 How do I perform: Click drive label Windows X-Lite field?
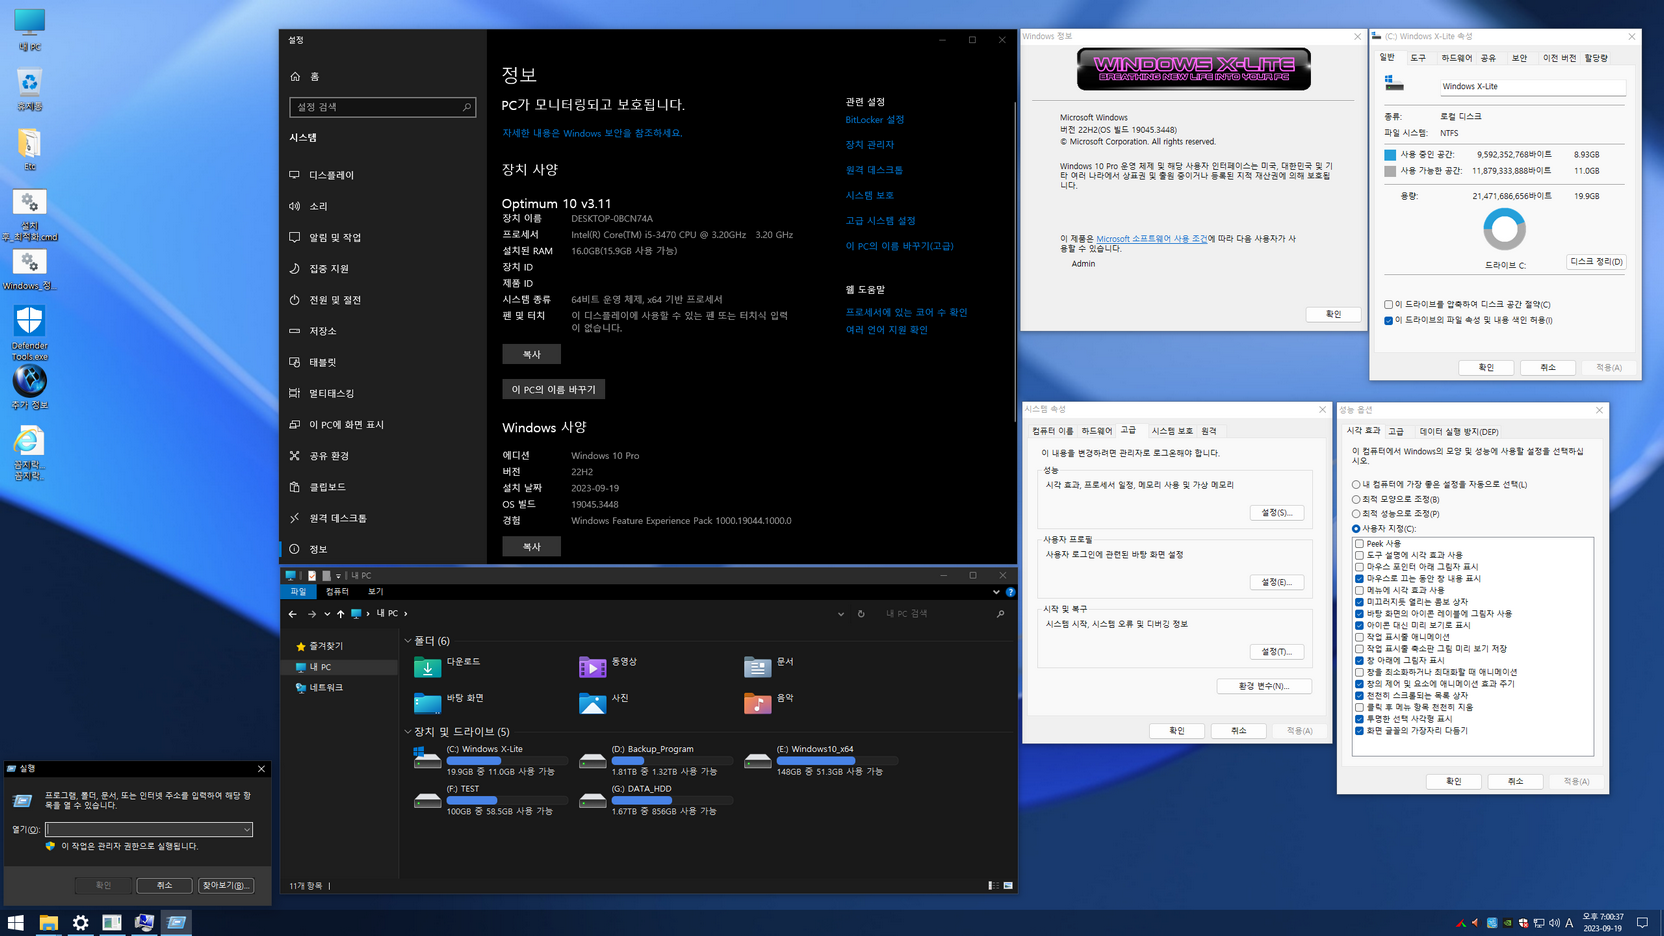1532,87
